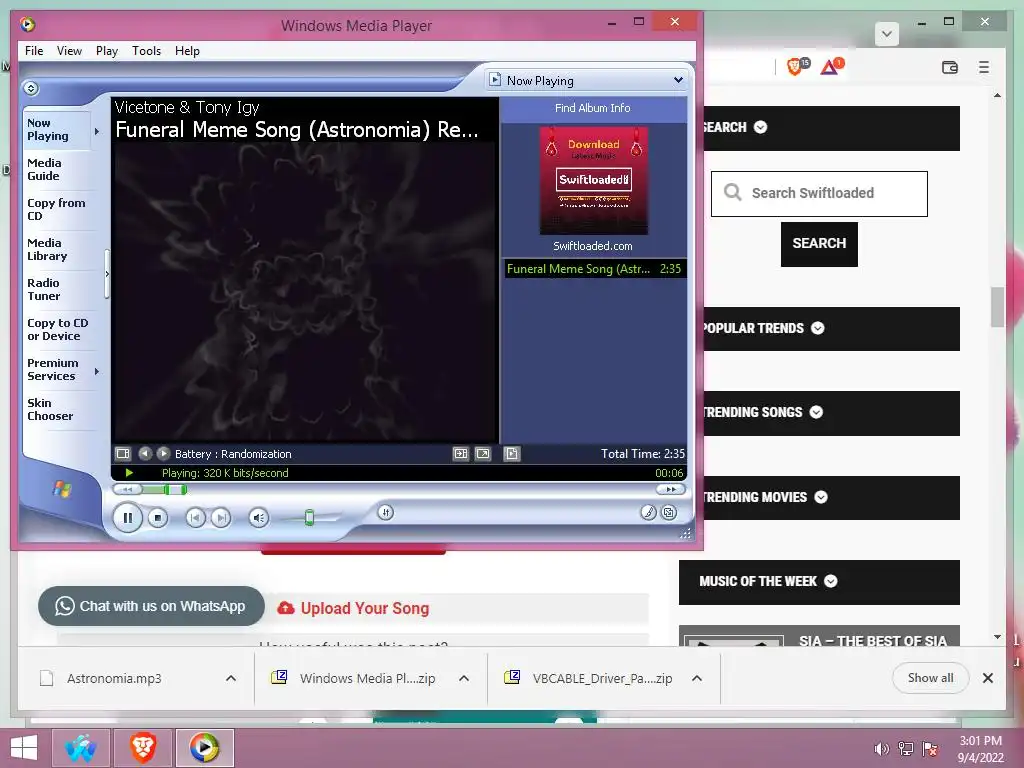Skip to the next track

click(221, 518)
